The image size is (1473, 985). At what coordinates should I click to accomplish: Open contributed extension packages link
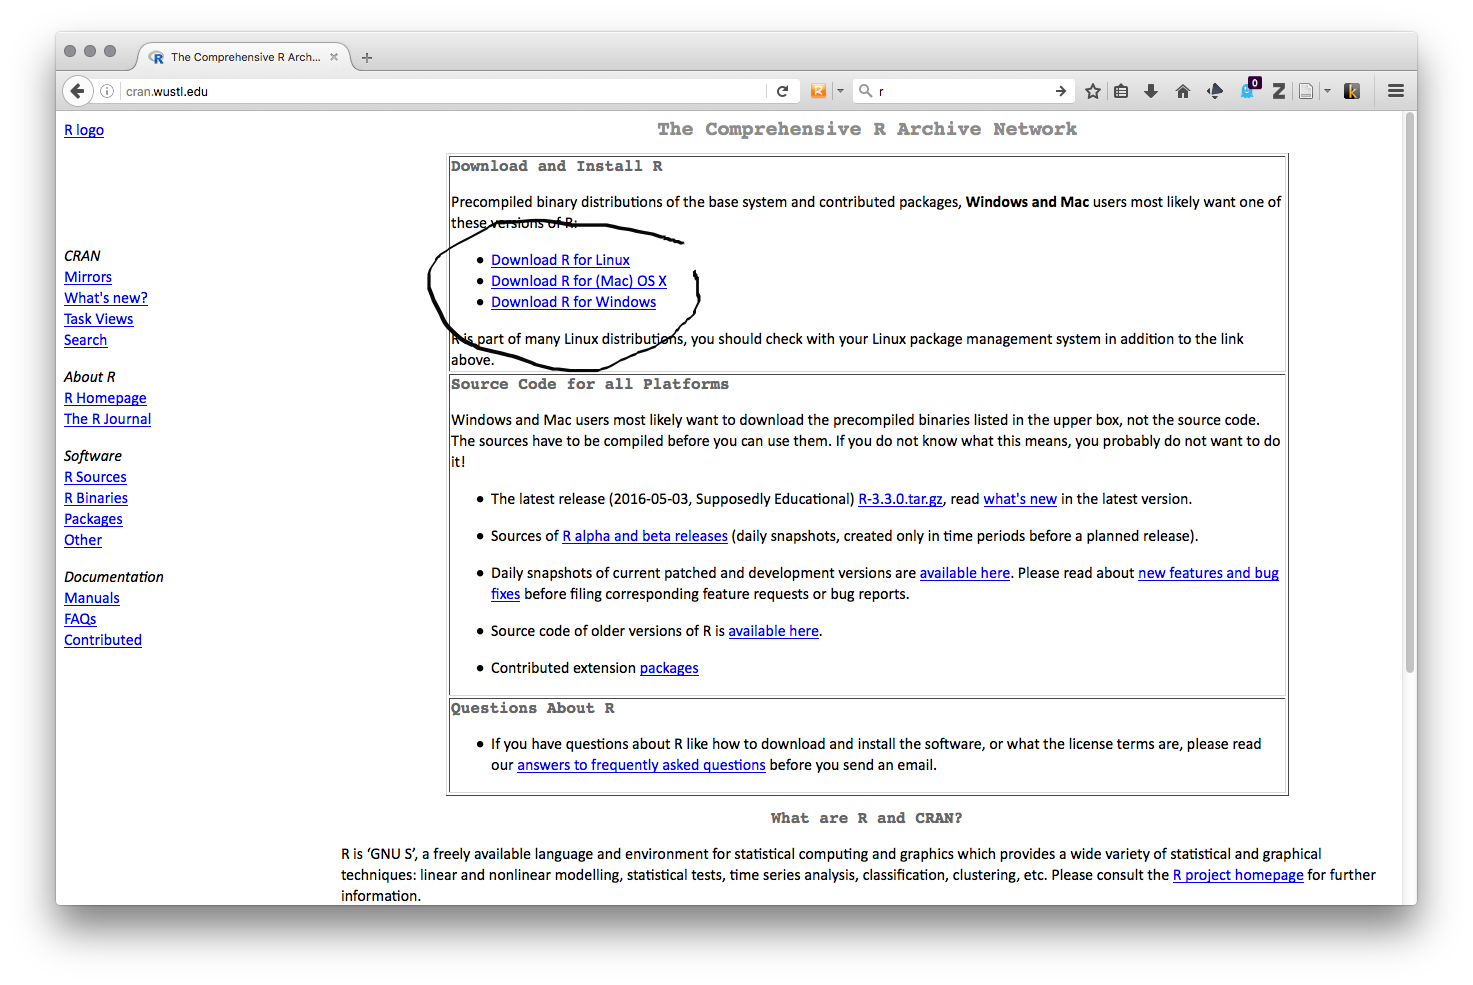pyautogui.click(x=669, y=668)
